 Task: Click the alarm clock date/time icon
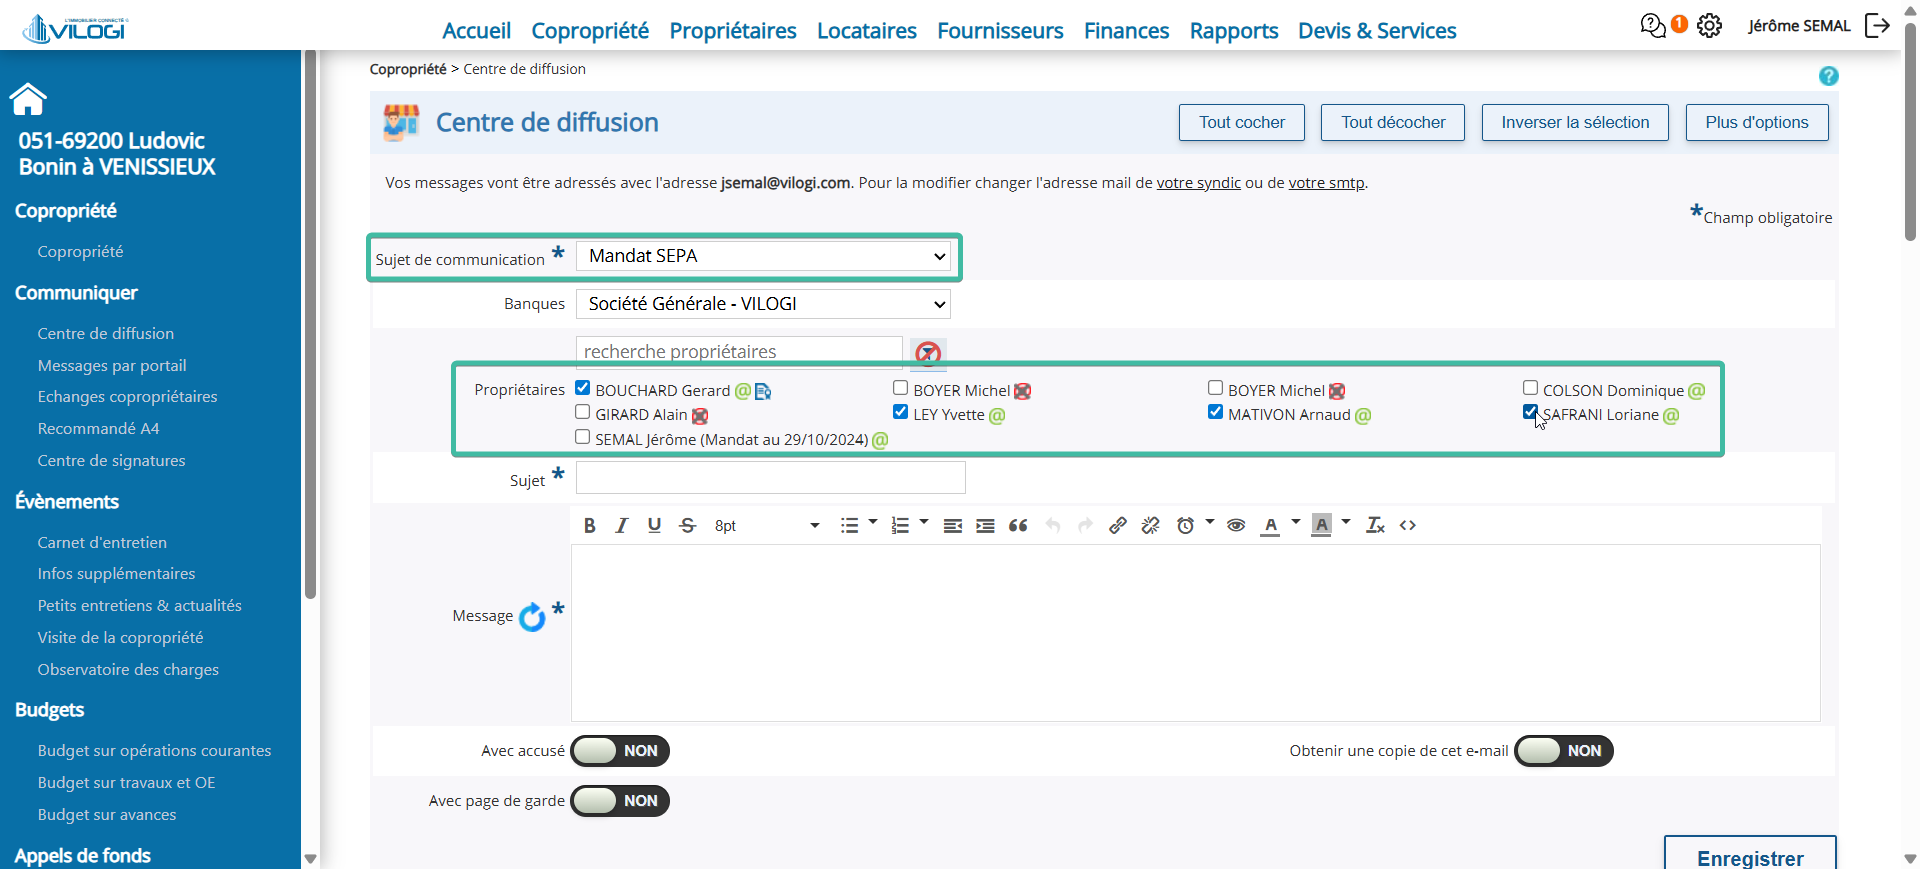pos(1185,525)
